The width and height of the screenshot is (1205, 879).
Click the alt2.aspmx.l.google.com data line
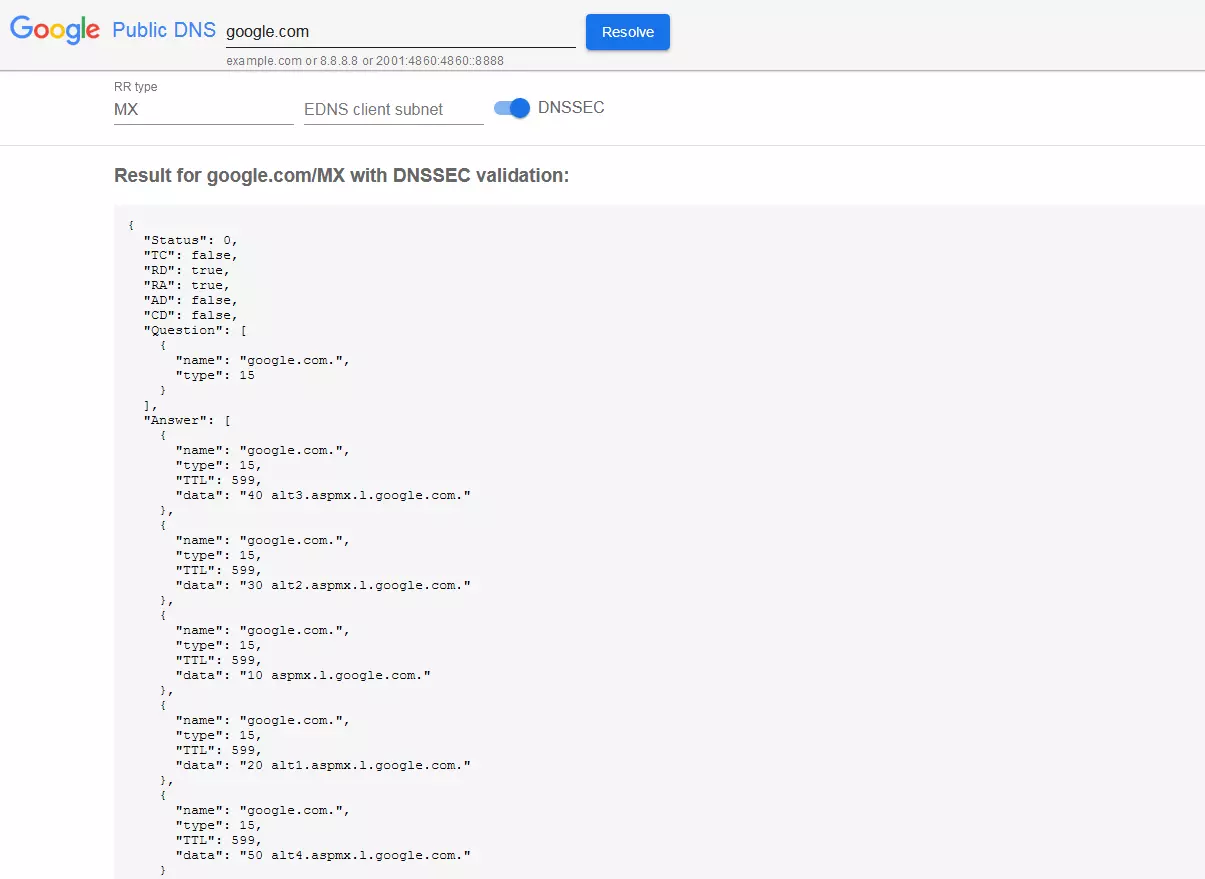coord(323,585)
